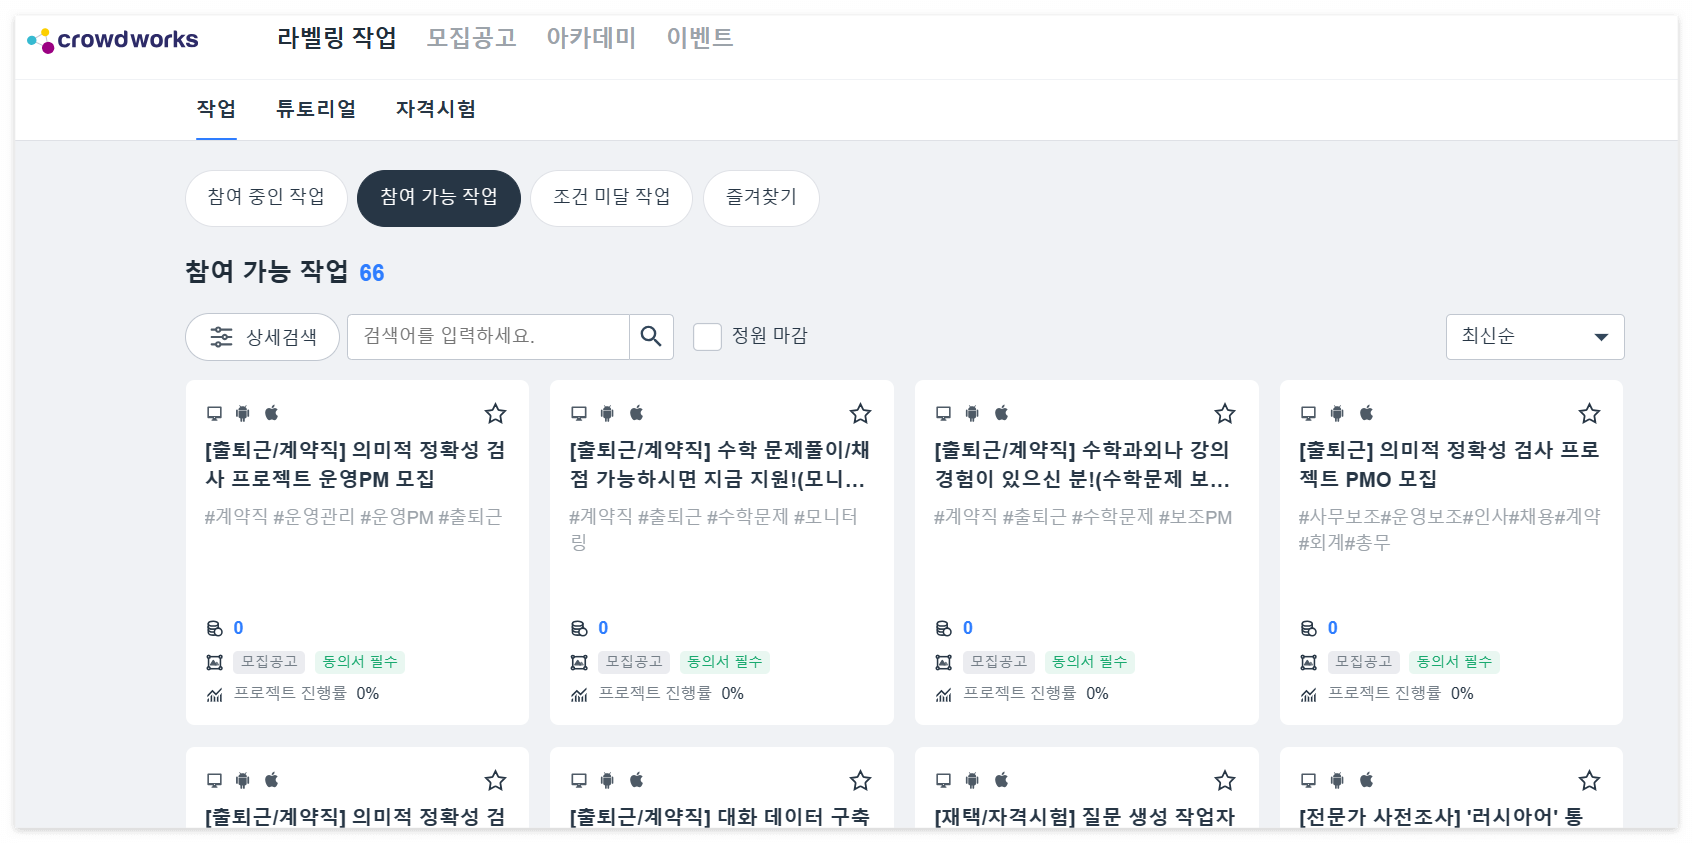1693x843 pixels.
Task: Click the Apple icon on 수학과외나 강의 card
Action: (x=1001, y=413)
